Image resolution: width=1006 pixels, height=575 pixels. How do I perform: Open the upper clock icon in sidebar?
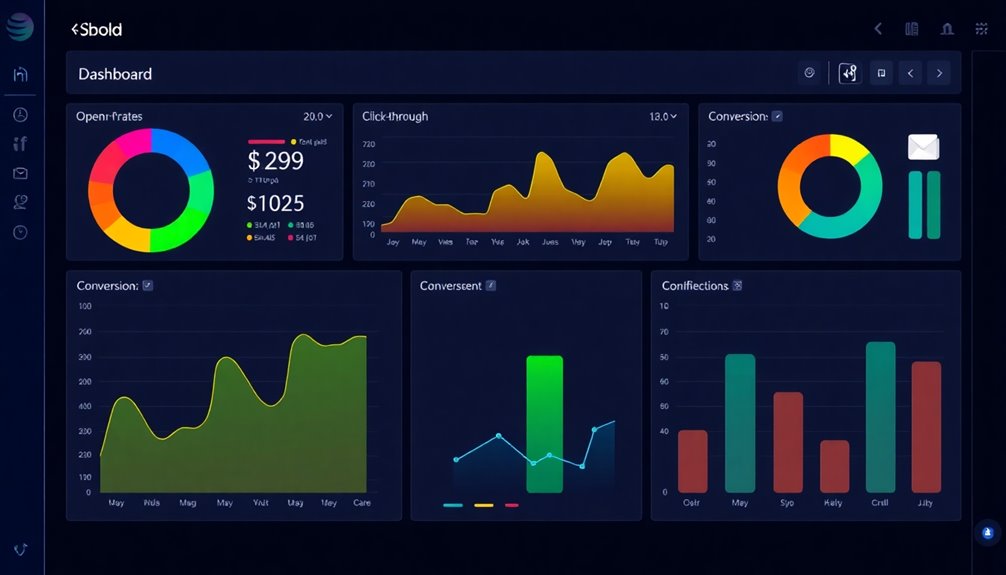pyautogui.click(x=21, y=115)
